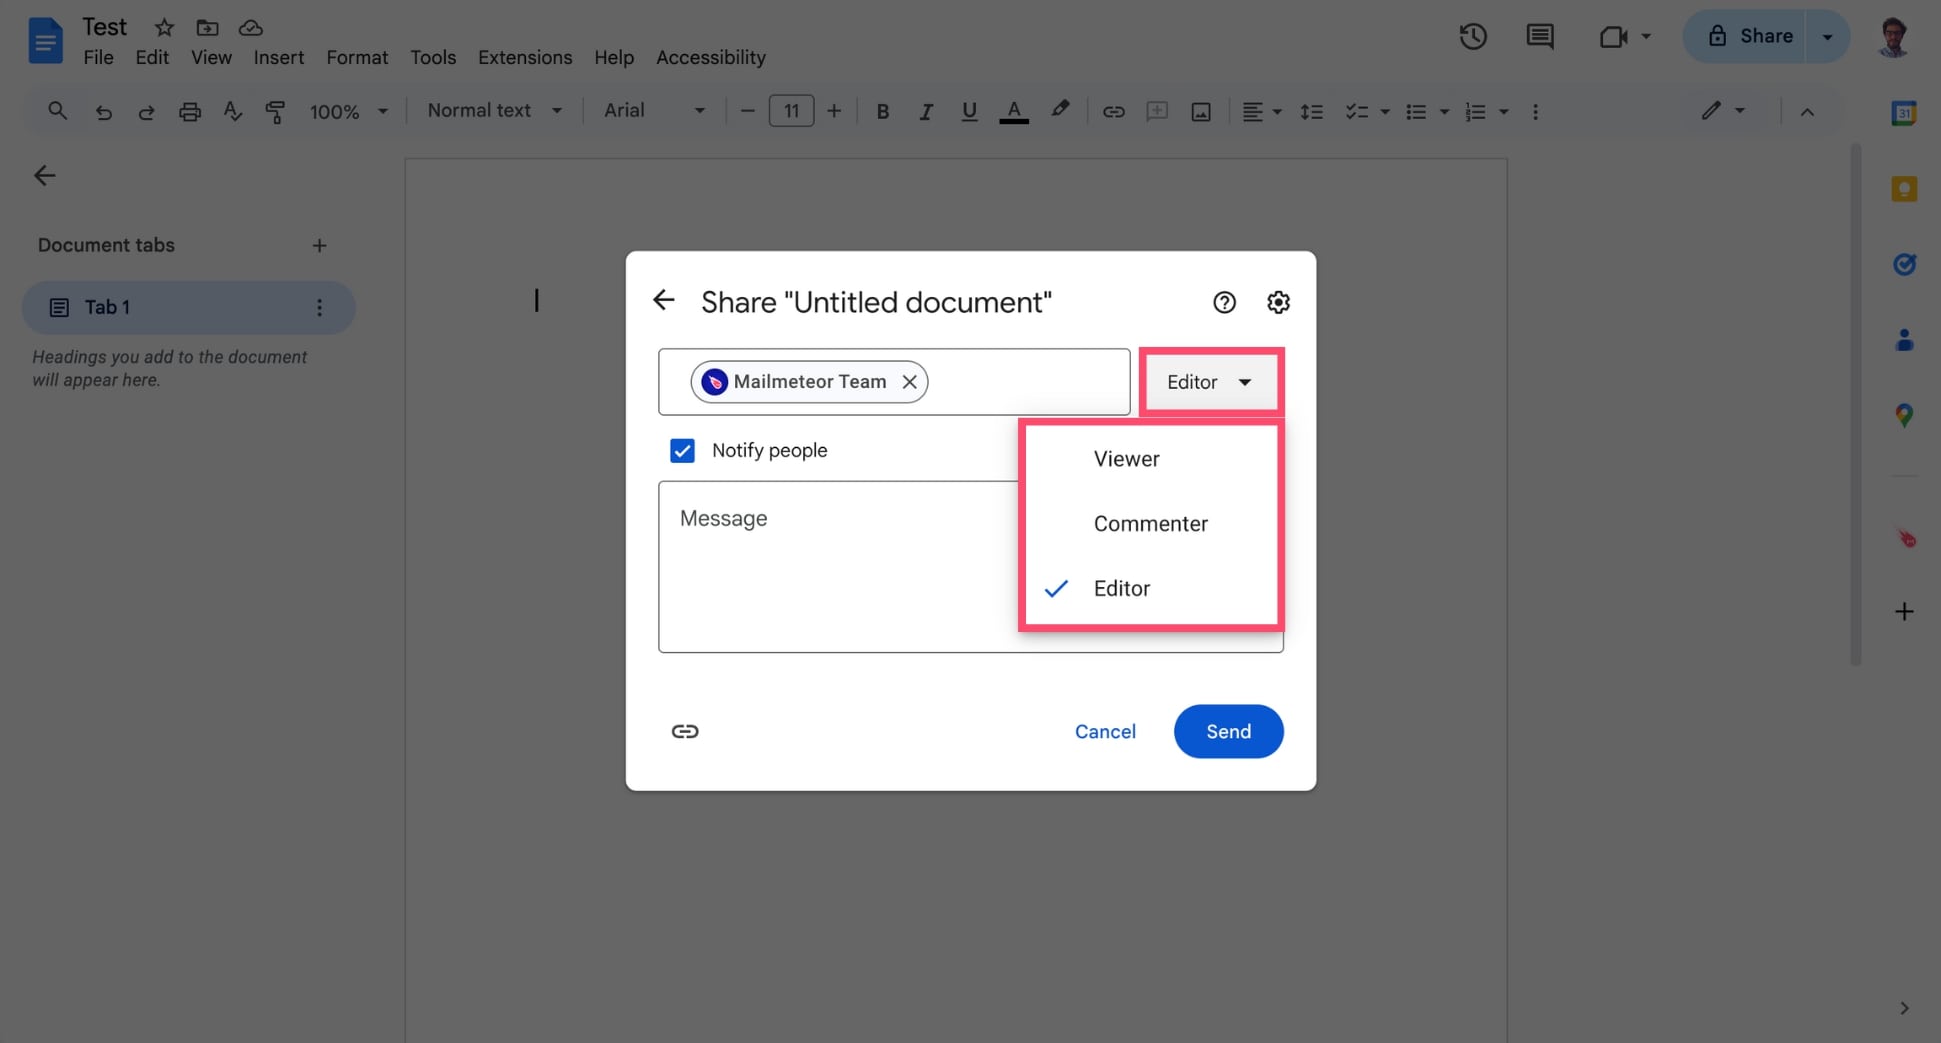
Task: Toggle underline formatting
Action: (968, 111)
